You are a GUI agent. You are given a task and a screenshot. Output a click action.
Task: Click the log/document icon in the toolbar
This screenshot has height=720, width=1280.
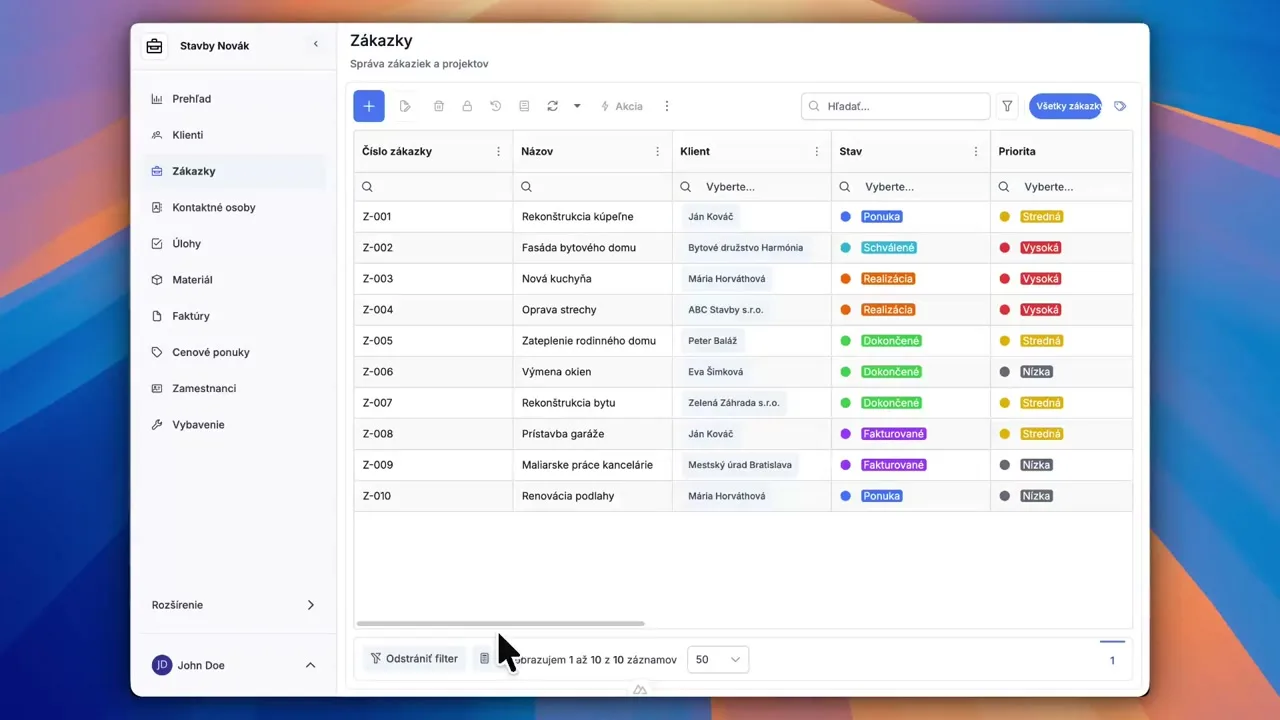point(523,105)
